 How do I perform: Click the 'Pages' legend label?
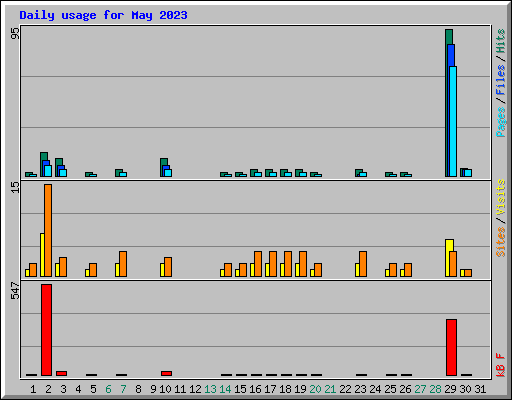(x=500, y=122)
